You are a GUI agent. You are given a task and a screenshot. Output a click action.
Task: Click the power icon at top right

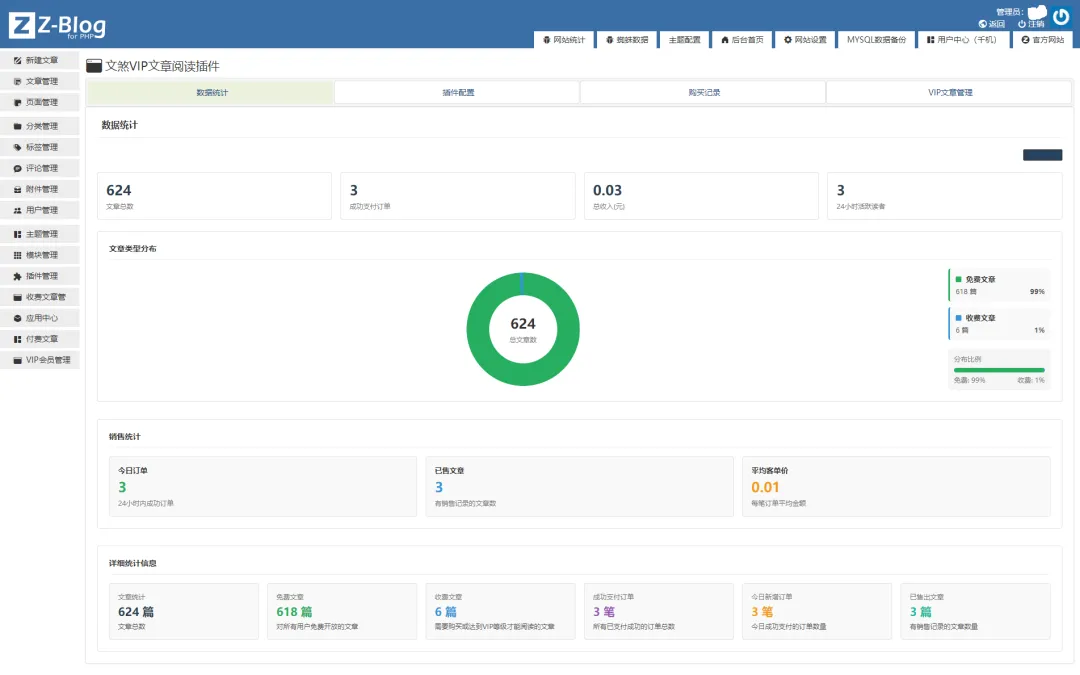click(1061, 17)
